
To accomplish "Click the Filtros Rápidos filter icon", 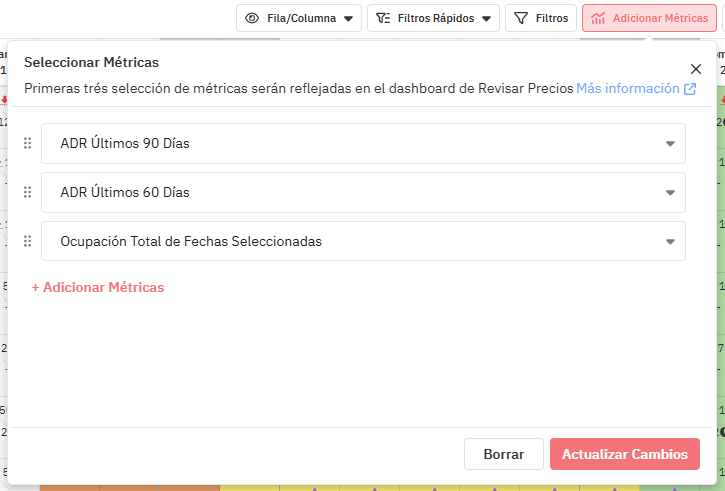I will coord(383,18).
